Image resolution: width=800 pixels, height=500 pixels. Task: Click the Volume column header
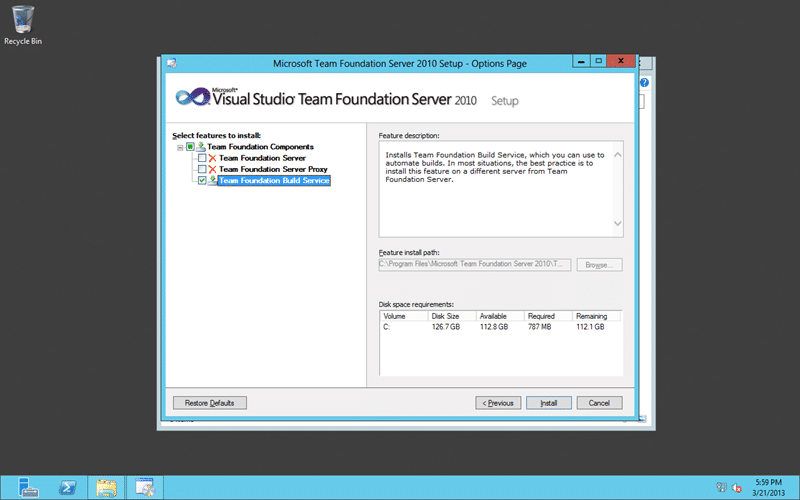(404, 316)
